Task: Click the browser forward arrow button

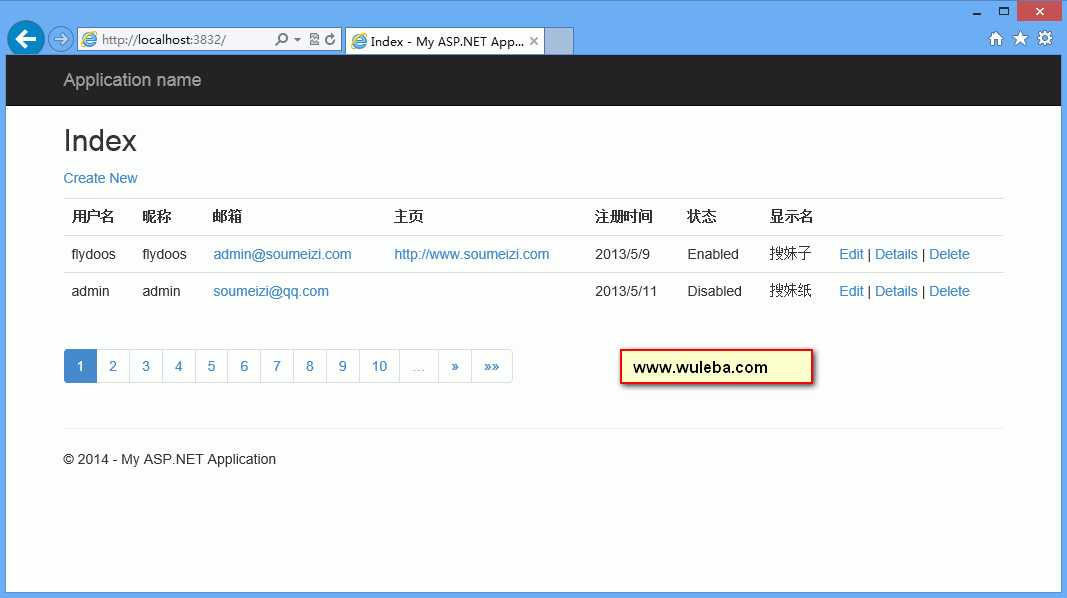Action: pos(61,39)
